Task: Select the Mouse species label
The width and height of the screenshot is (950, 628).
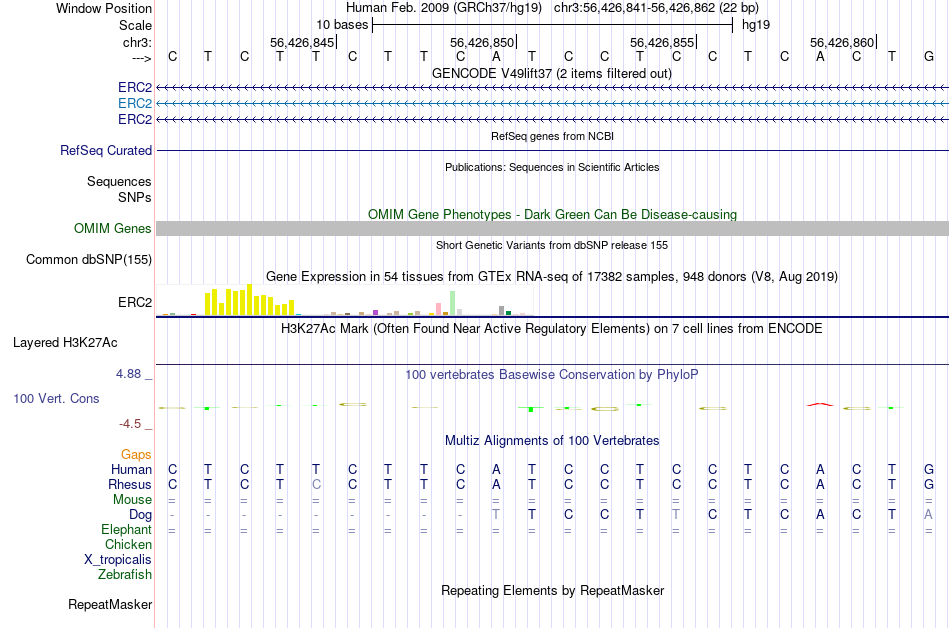Action: point(132,500)
